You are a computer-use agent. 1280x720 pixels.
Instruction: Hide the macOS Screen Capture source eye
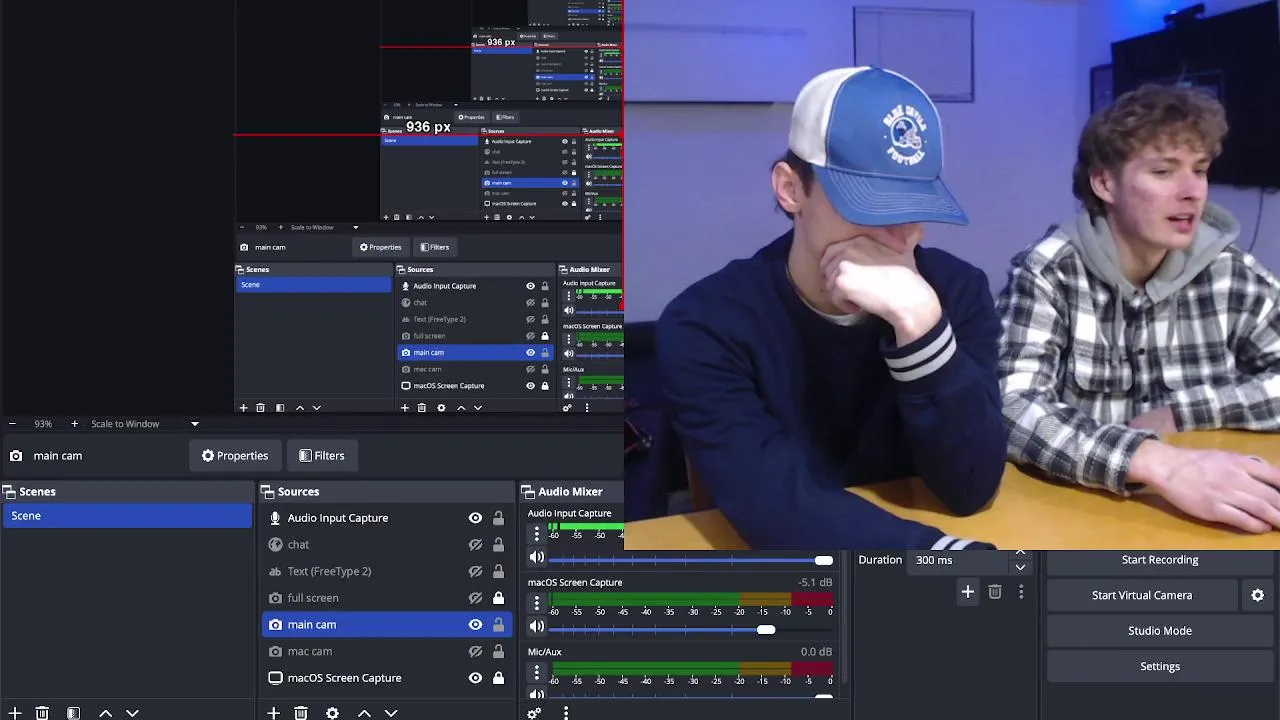(475, 678)
